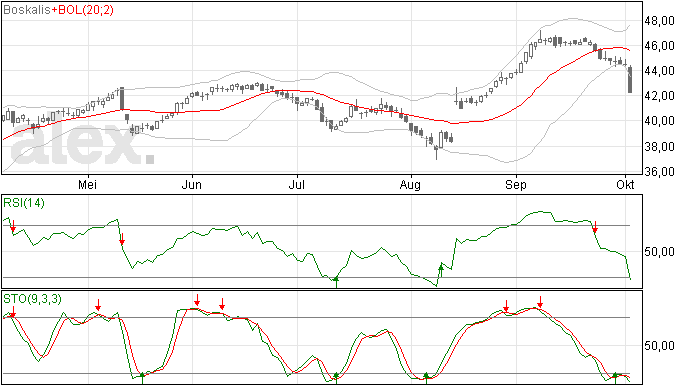Click the 44,00 price axis value
Screen dimensions: 690x387
click(659, 71)
